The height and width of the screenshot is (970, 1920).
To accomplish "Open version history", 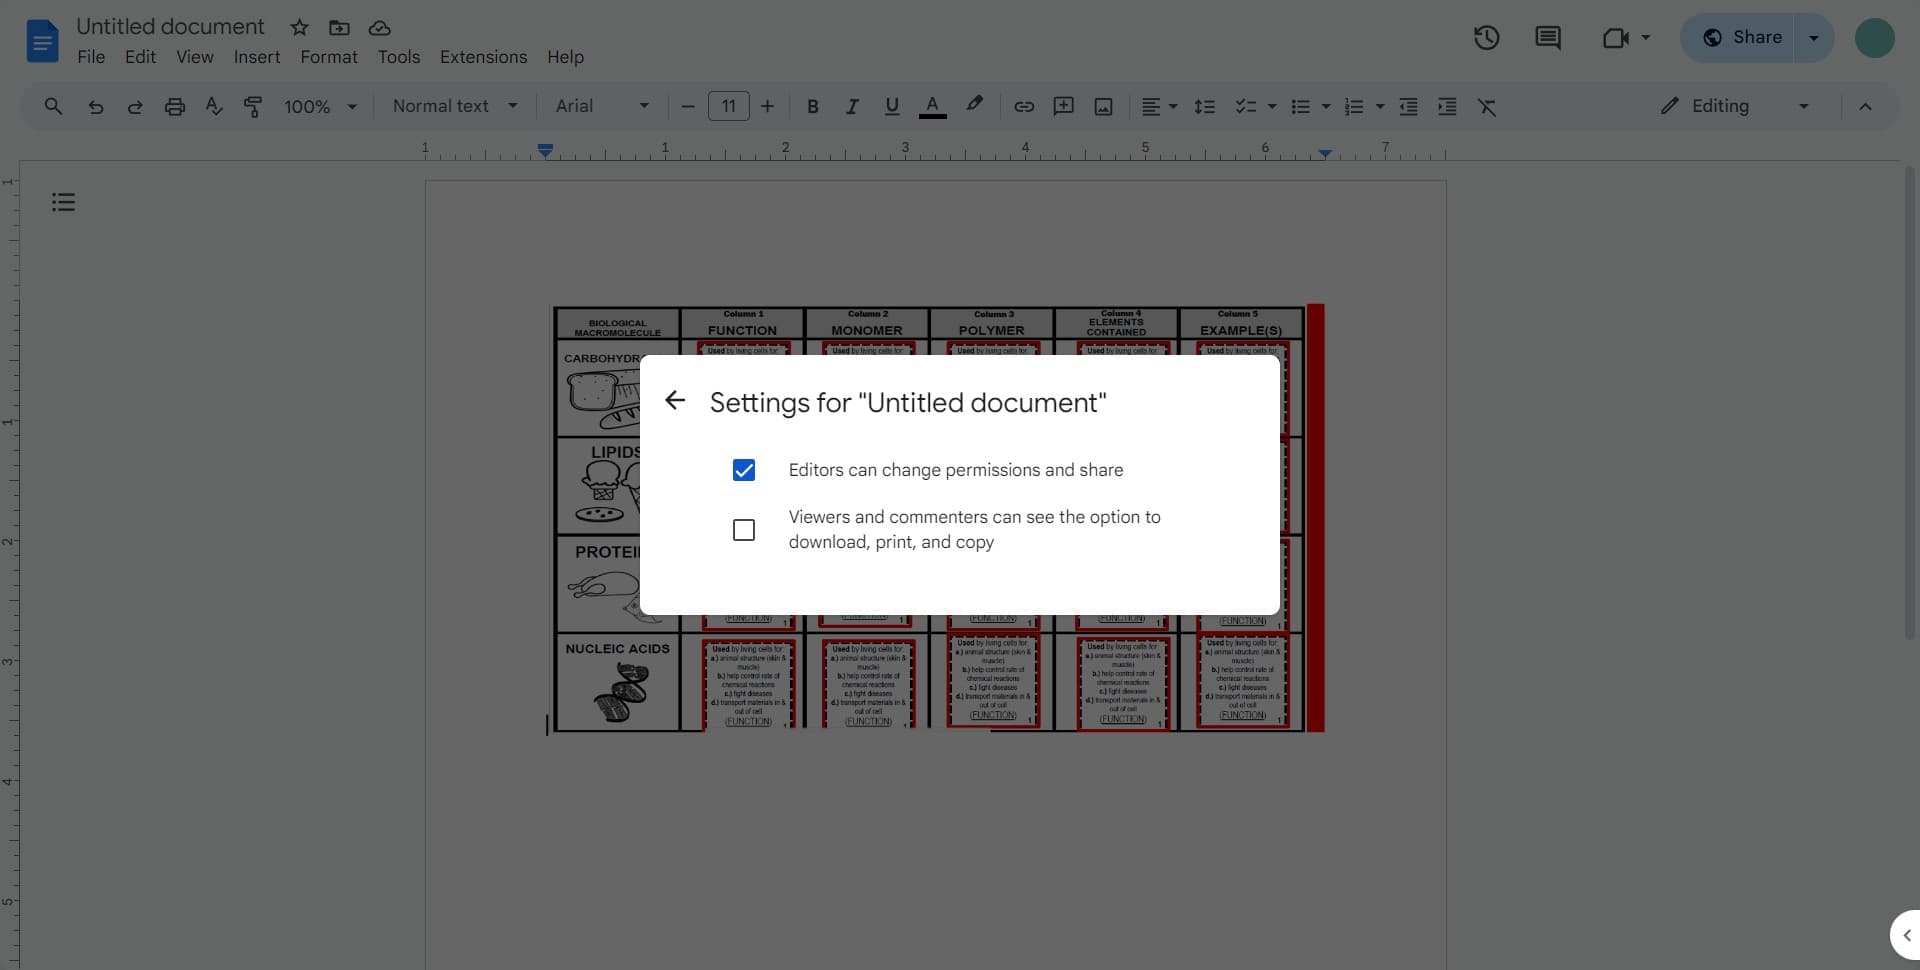I will [x=1486, y=37].
